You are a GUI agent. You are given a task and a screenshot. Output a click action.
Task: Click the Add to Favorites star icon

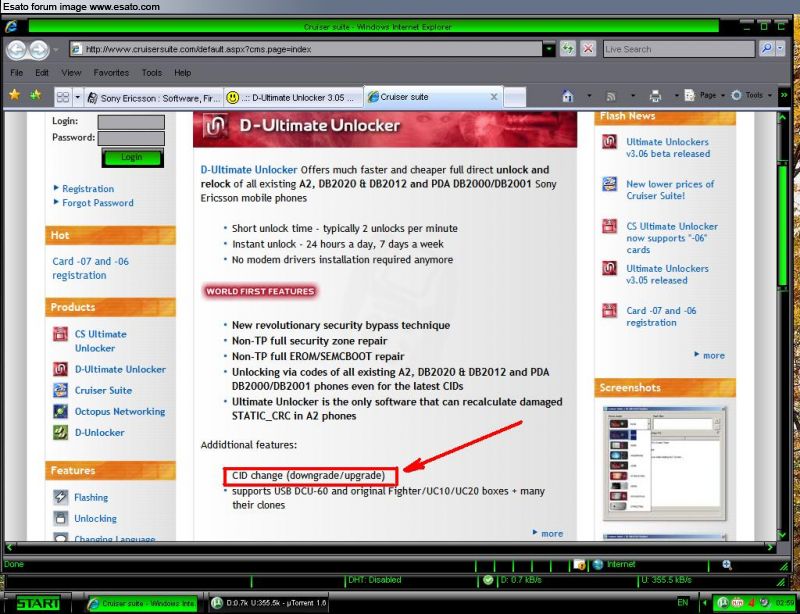pos(36,95)
